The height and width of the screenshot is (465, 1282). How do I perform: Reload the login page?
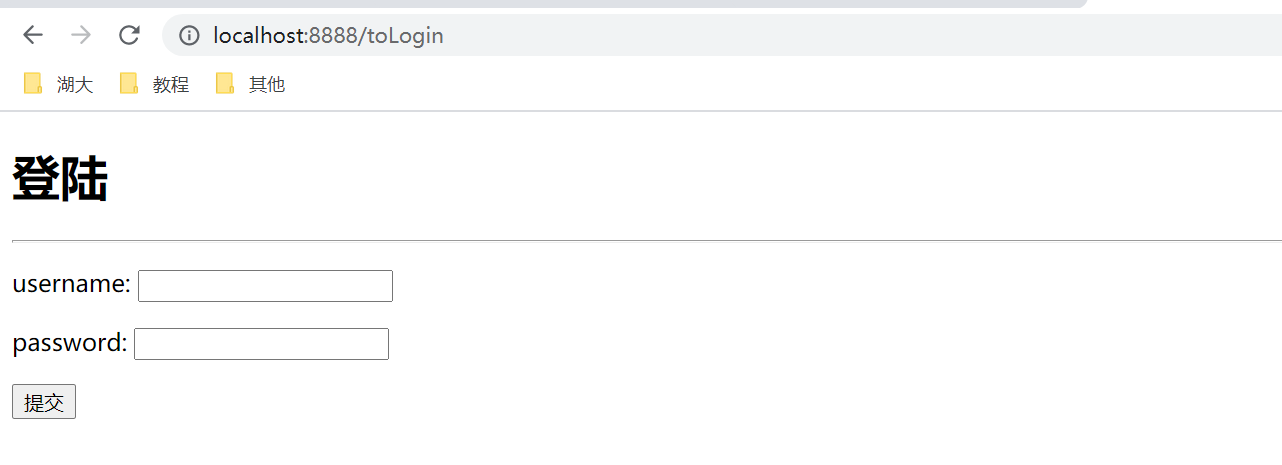[129, 36]
